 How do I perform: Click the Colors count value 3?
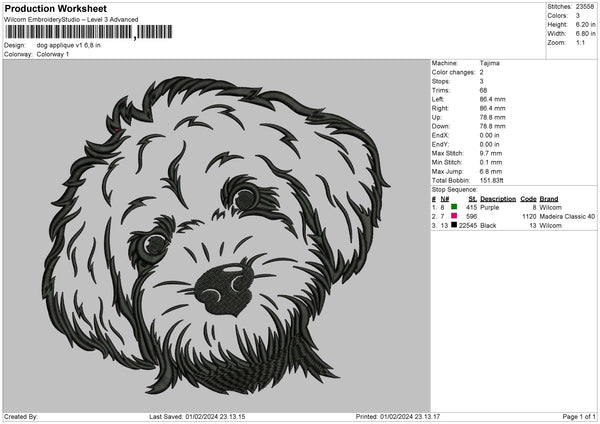pos(578,16)
